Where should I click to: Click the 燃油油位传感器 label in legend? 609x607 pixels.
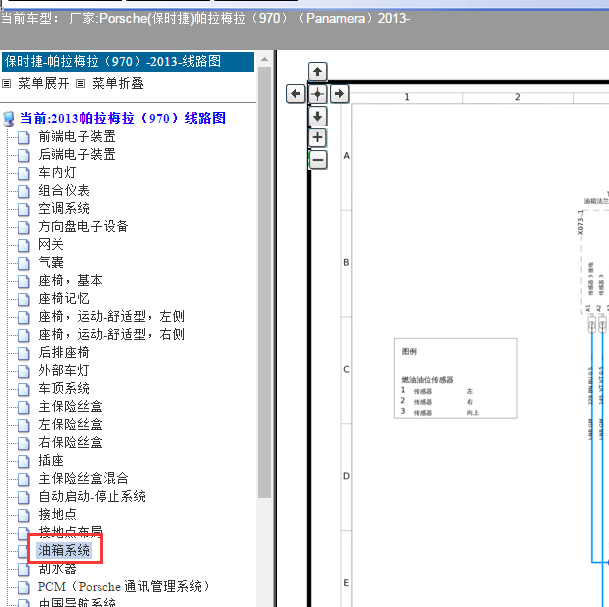coord(427,380)
